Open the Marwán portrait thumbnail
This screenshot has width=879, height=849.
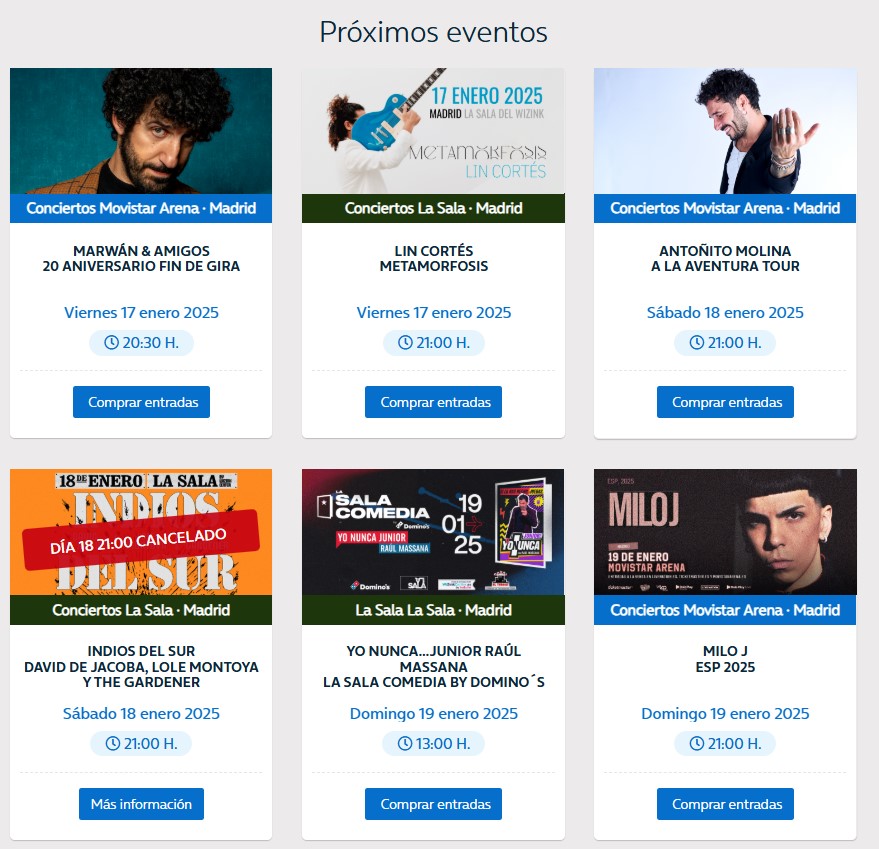pos(141,131)
